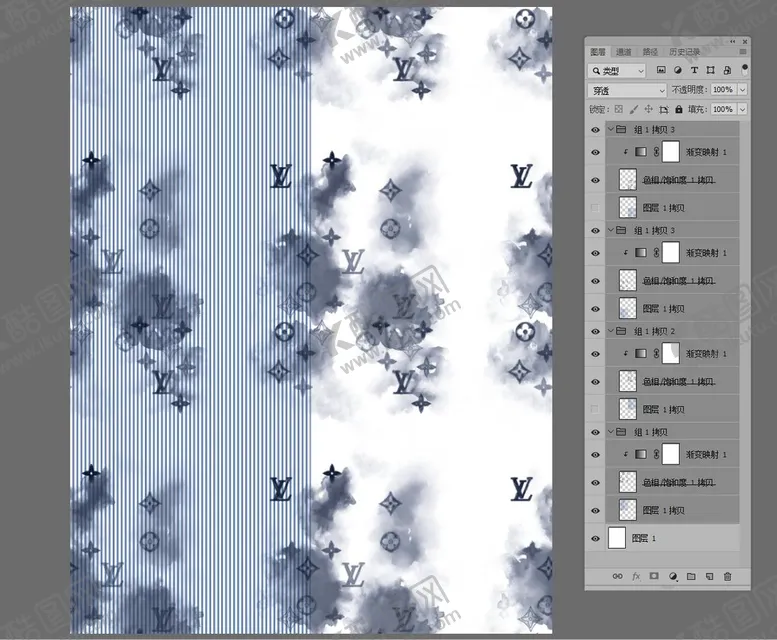This screenshot has width=777, height=640.
Task: Open the 类型 filter kind dropdown
Action: [x=617, y=71]
